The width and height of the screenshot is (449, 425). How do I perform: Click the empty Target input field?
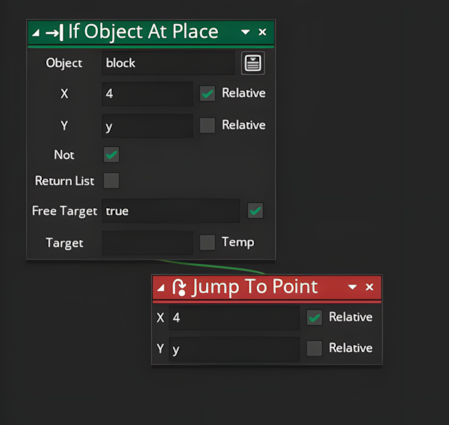coord(147,243)
